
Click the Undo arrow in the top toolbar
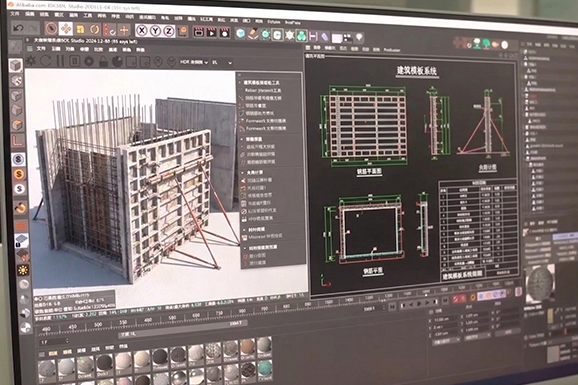click(x=18, y=28)
